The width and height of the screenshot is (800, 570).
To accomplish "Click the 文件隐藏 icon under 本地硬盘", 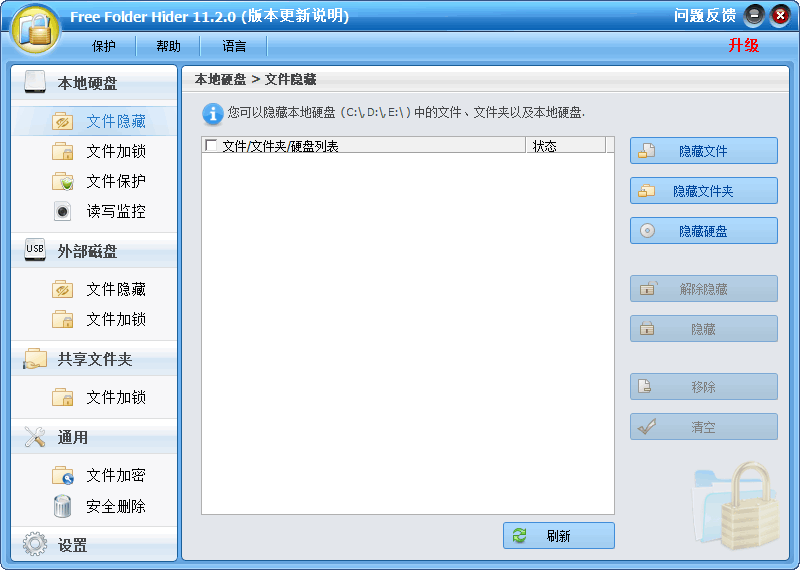I will [x=63, y=121].
